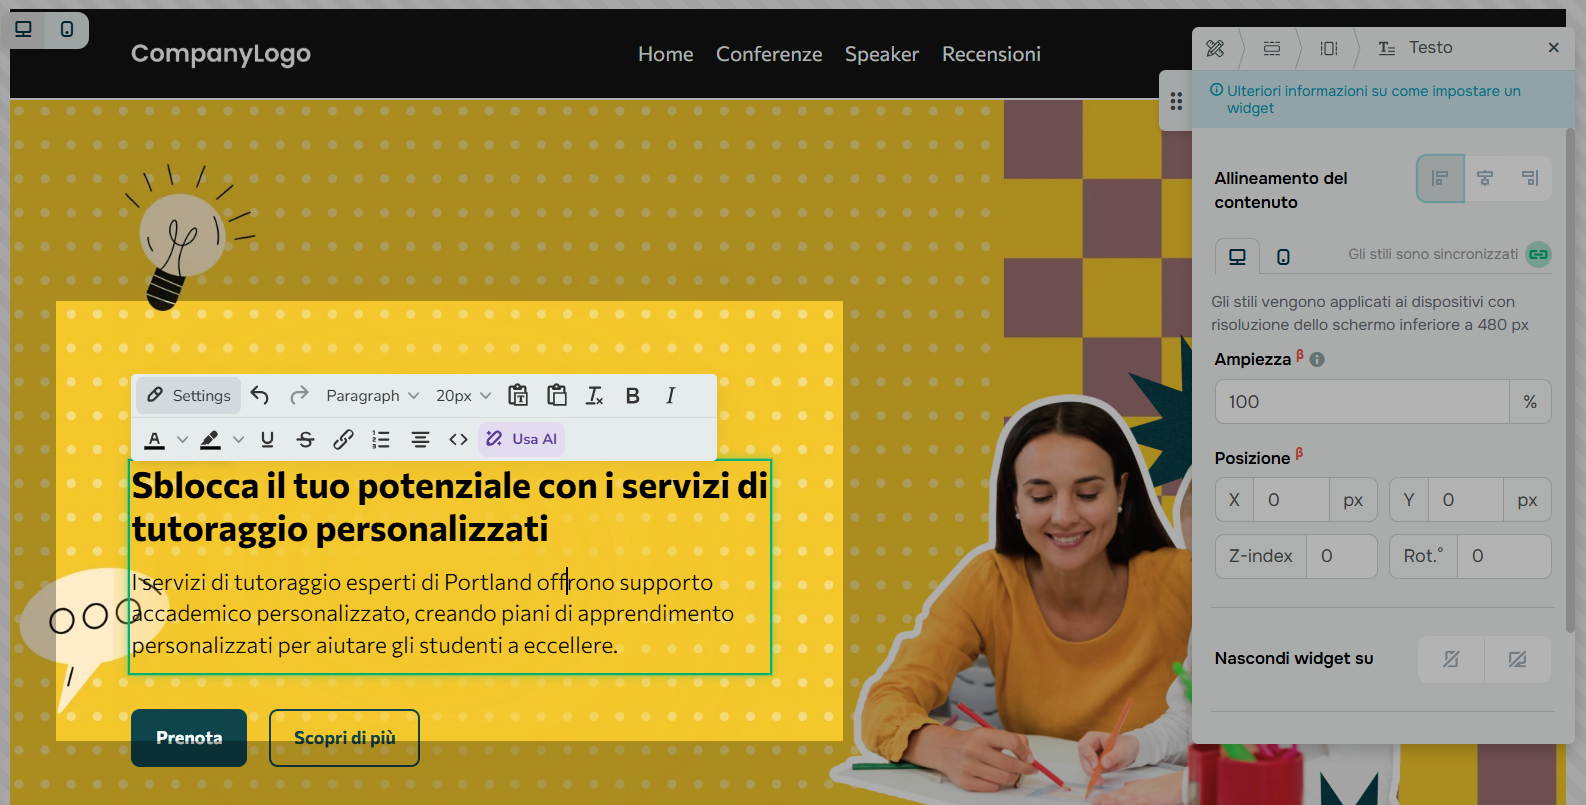Click the Ampiezza value field

[1362, 402]
